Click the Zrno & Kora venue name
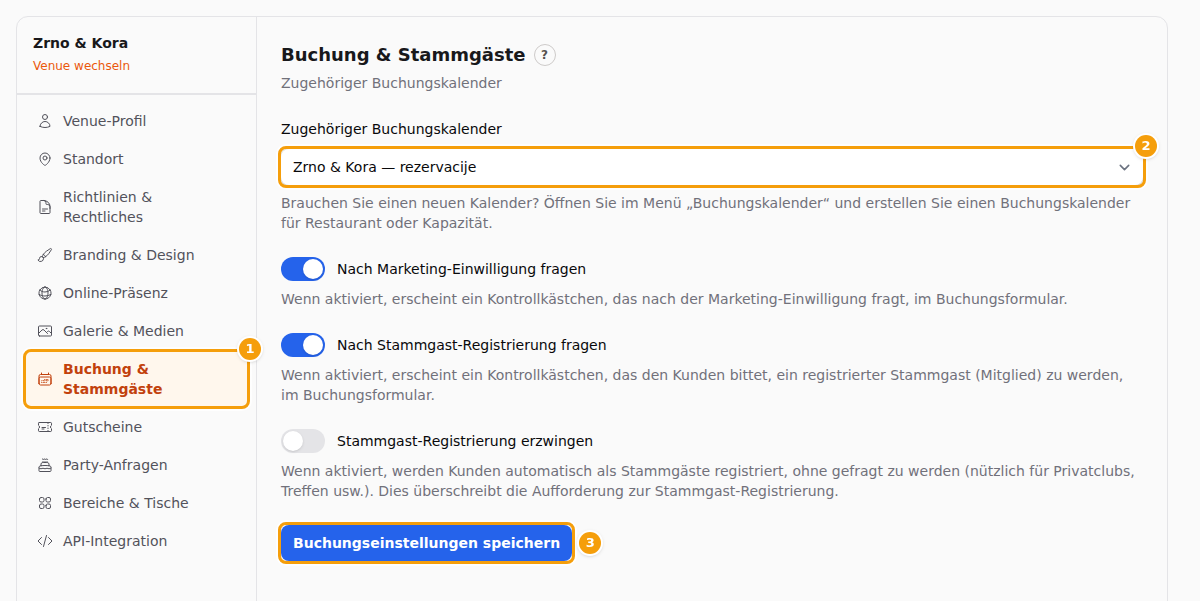 (x=80, y=43)
